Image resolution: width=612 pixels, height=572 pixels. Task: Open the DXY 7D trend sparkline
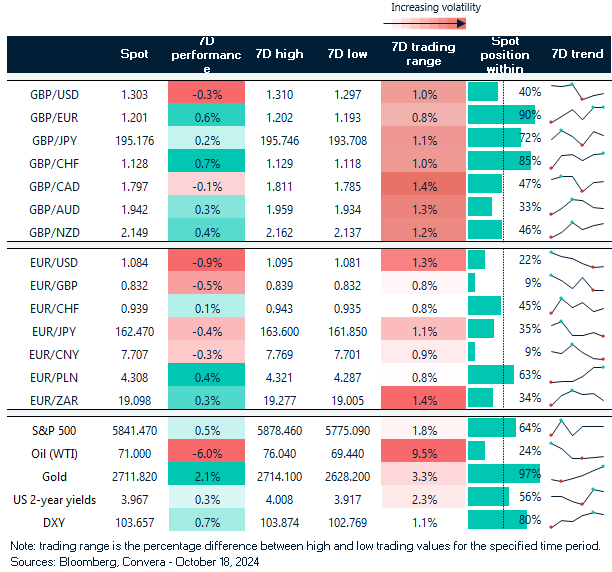(x=577, y=520)
